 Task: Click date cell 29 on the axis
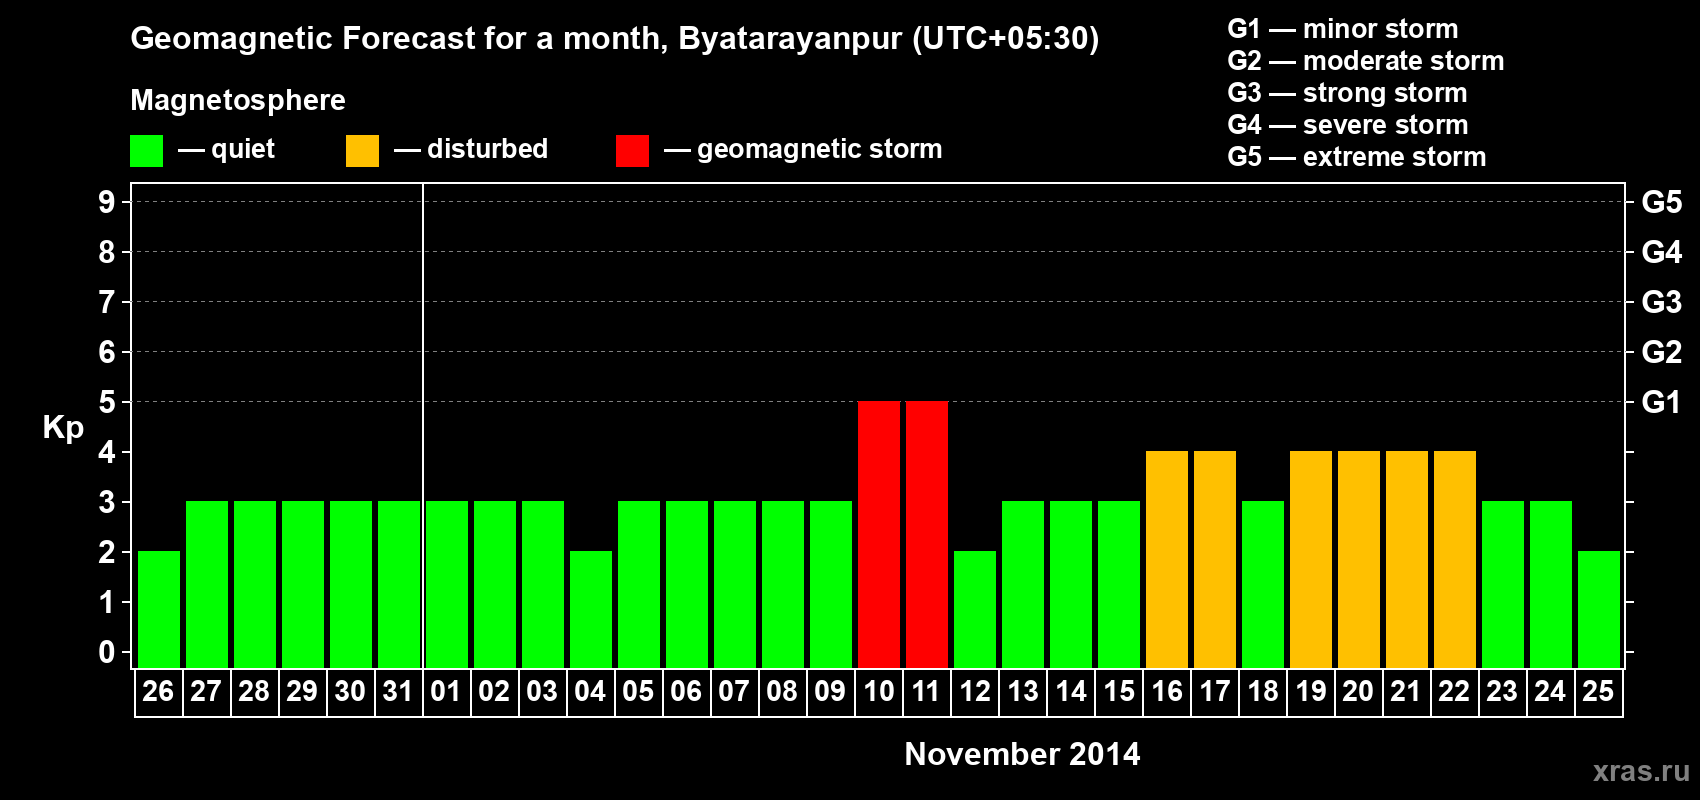click(302, 692)
